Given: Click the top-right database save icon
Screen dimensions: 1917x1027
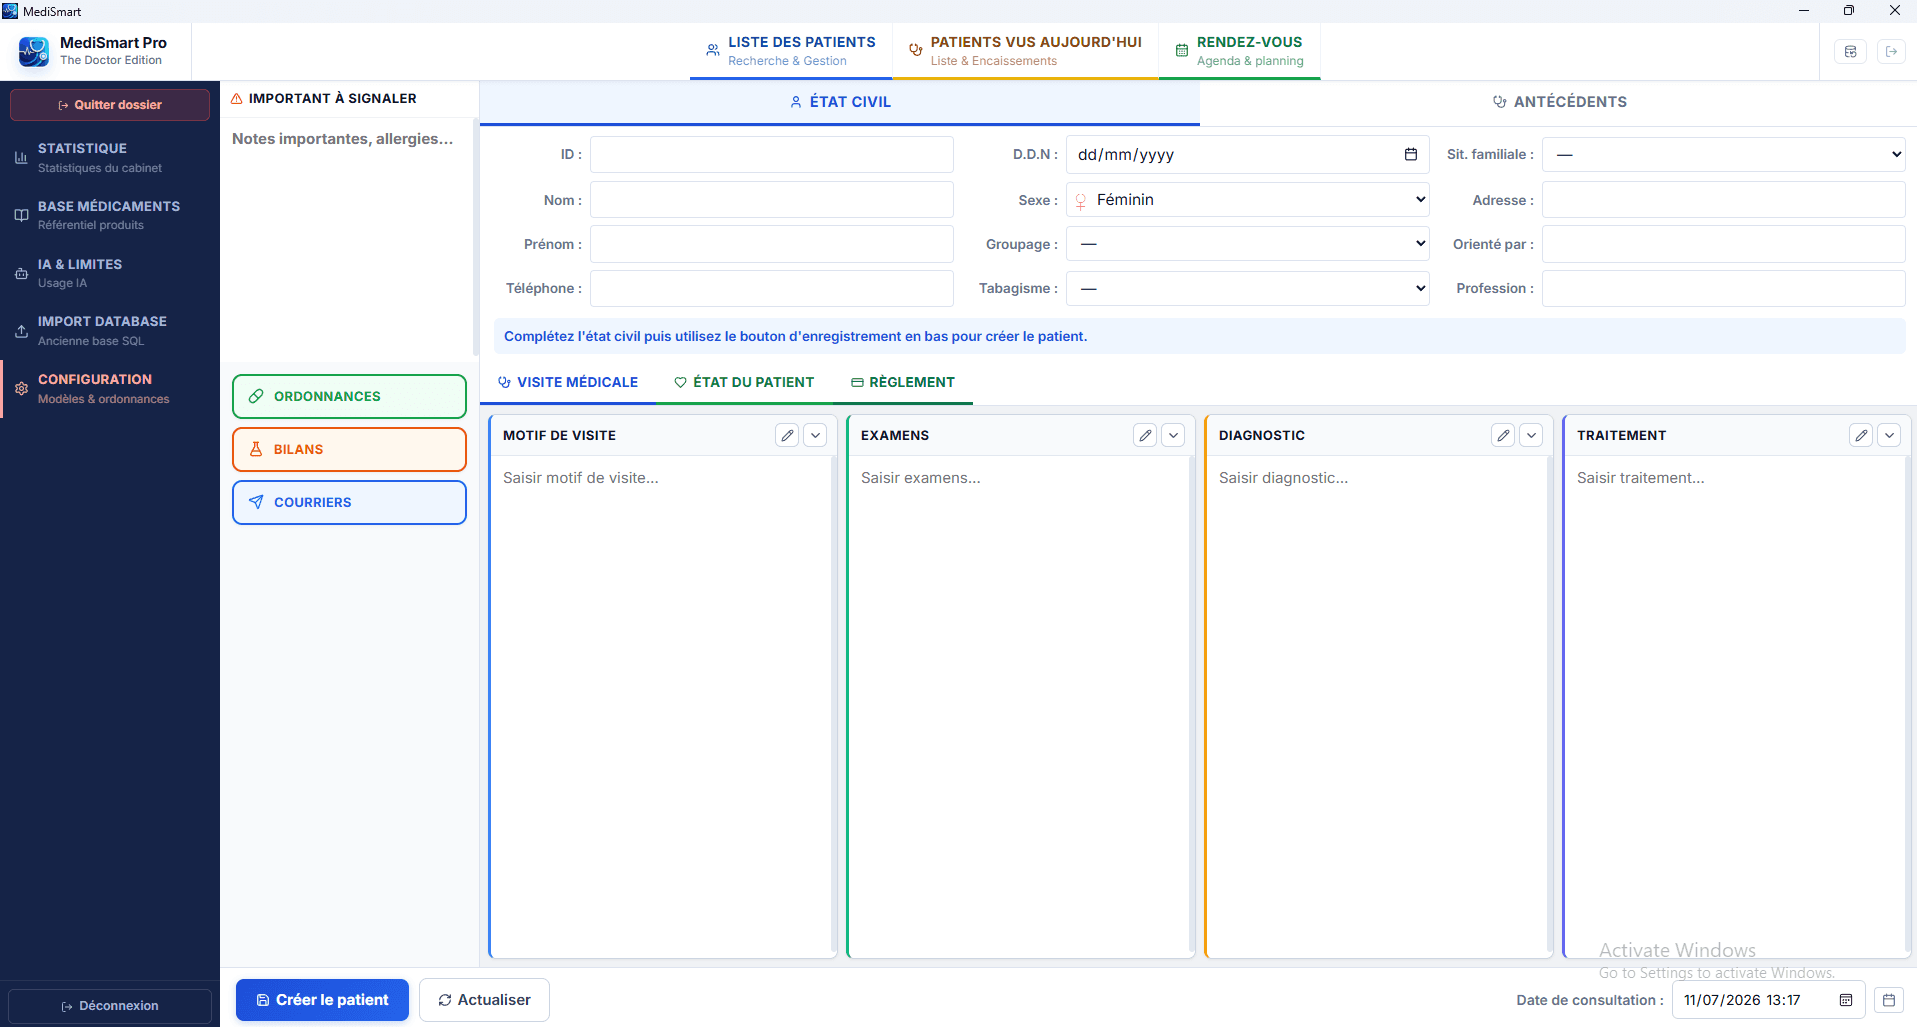Looking at the screenshot, I should [1851, 51].
